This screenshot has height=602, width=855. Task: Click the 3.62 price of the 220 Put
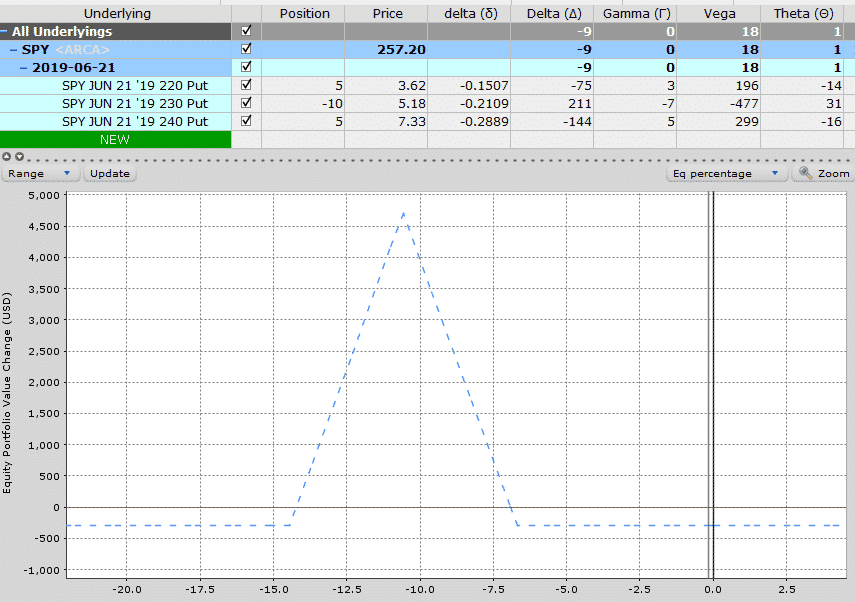point(412,86)
